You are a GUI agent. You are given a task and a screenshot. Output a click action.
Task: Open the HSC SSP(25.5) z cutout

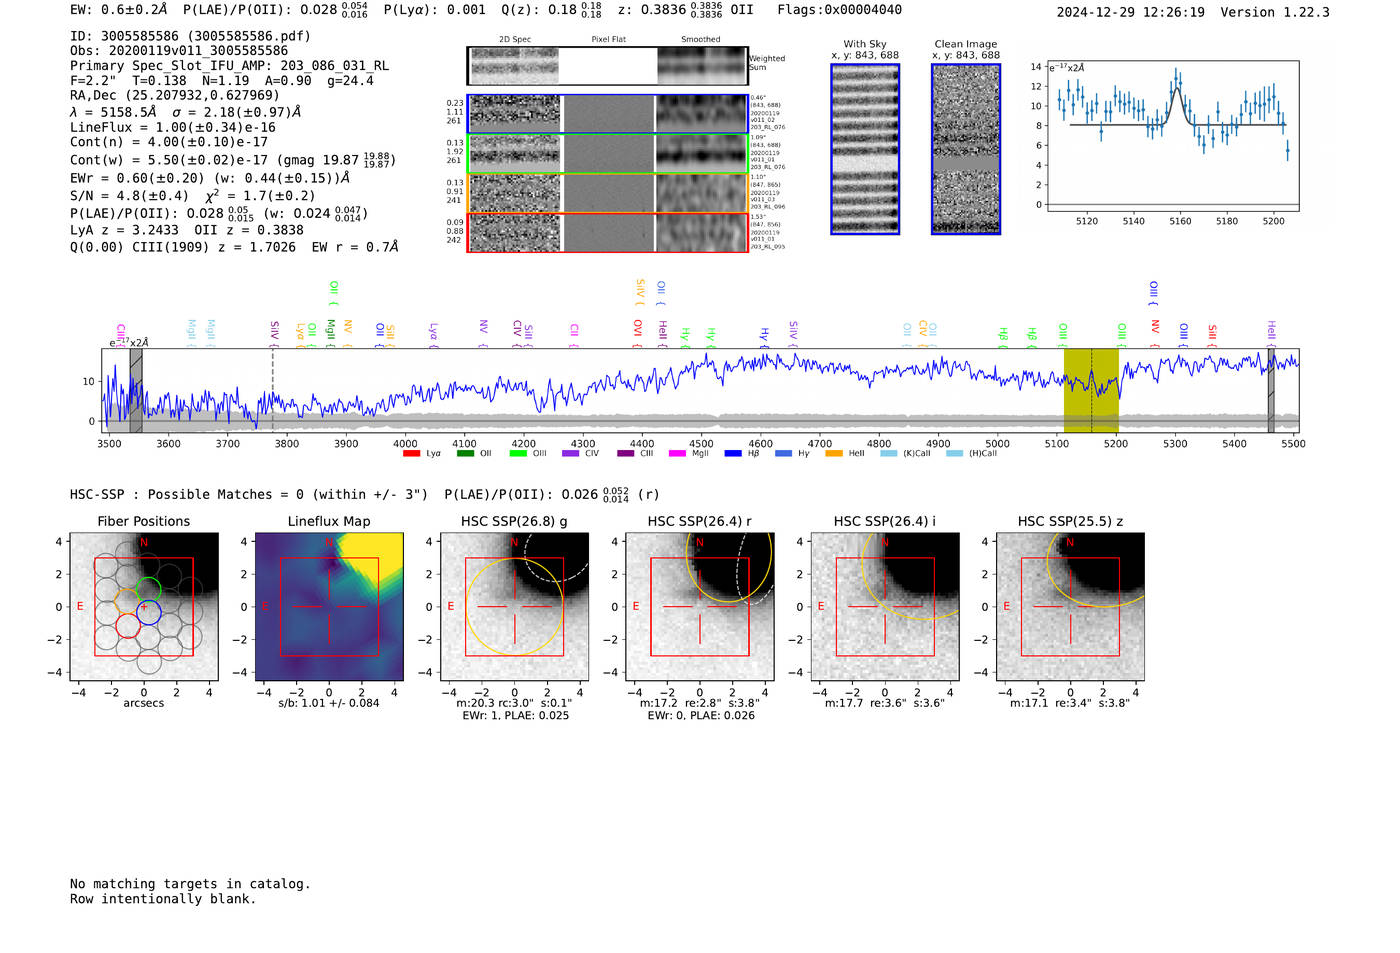[x=1070, y=607]
